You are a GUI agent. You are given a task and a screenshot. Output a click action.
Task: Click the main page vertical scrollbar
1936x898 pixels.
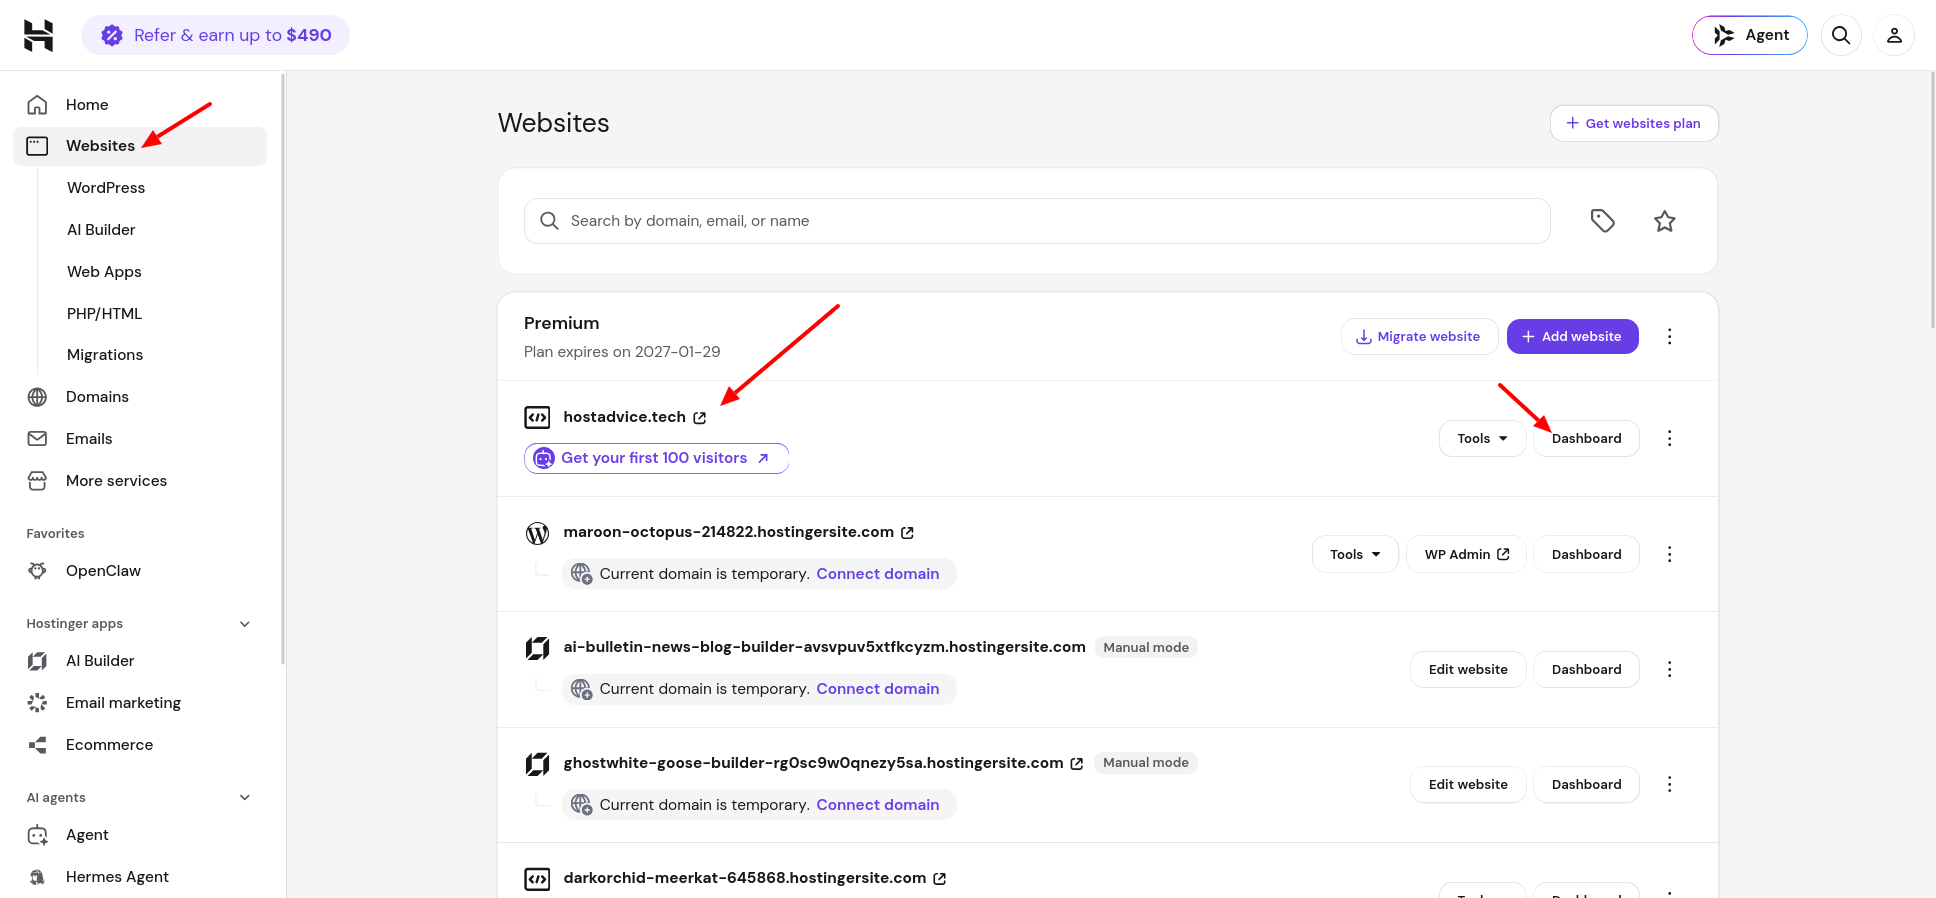[x=1932, y=200]
